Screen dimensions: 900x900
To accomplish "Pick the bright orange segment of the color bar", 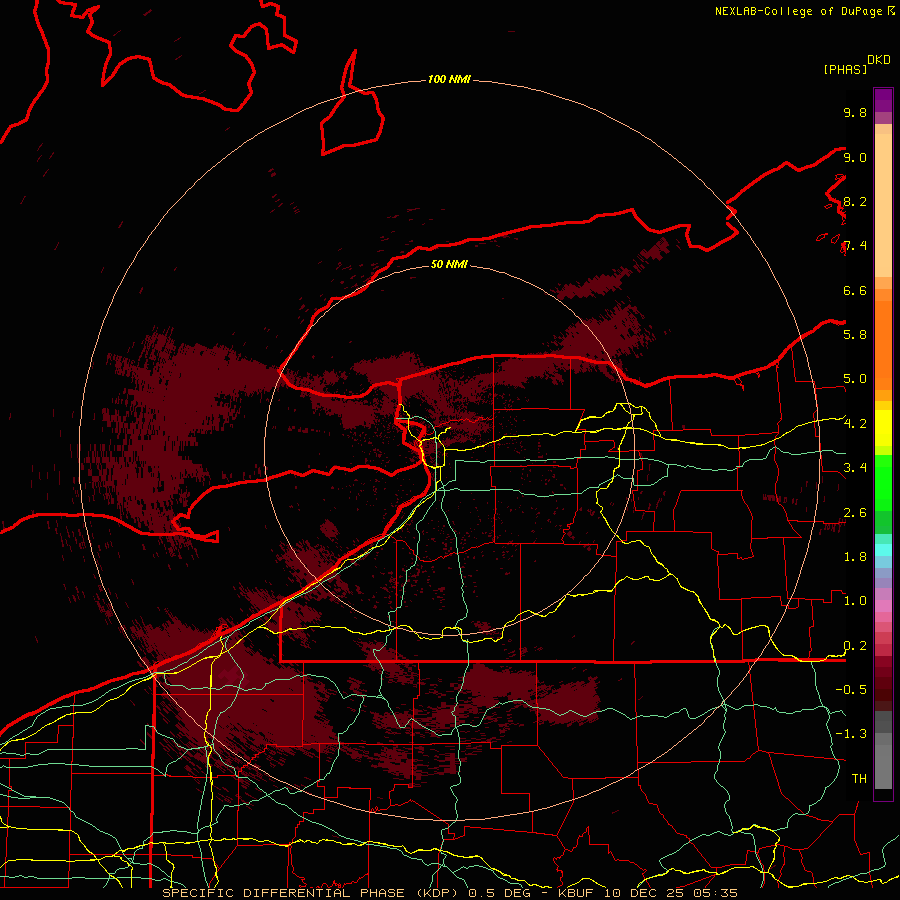I will pos(883,345).
